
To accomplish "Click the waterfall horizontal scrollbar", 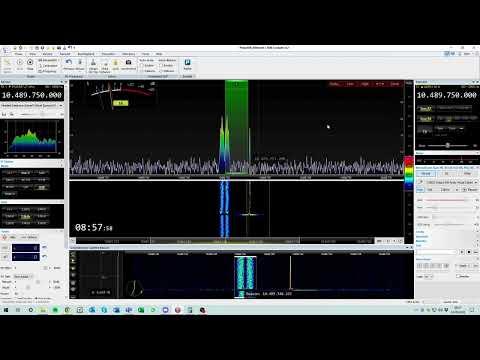I will (225, 241).
